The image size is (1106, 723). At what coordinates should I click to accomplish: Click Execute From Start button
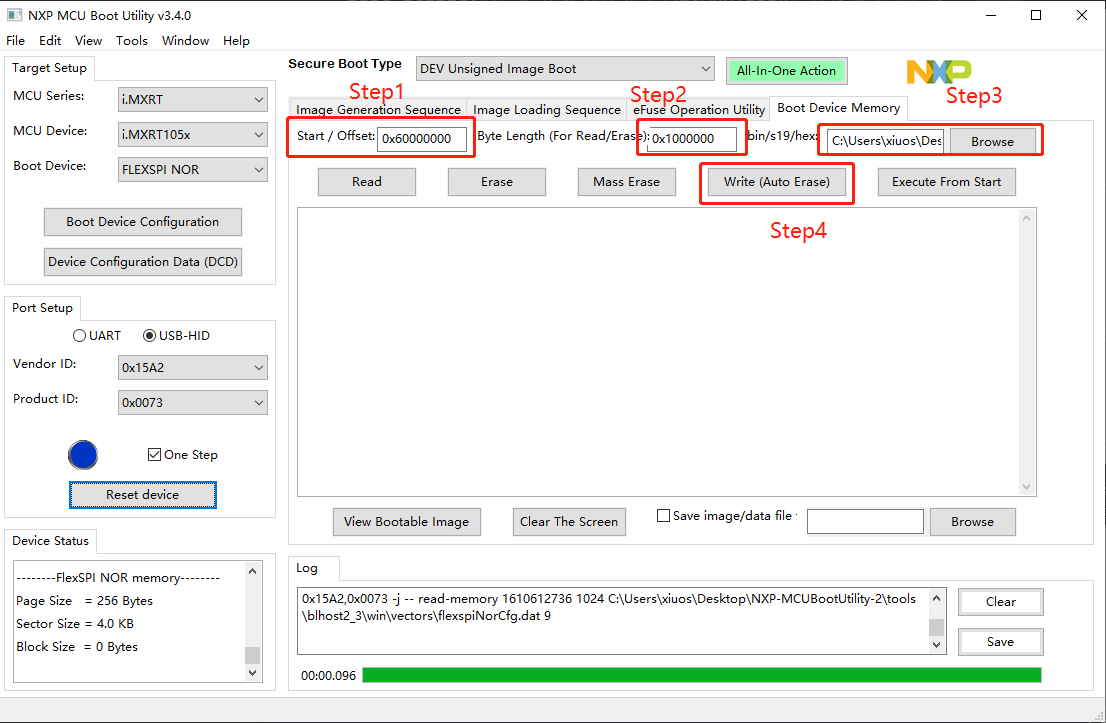tap(947, 182)
